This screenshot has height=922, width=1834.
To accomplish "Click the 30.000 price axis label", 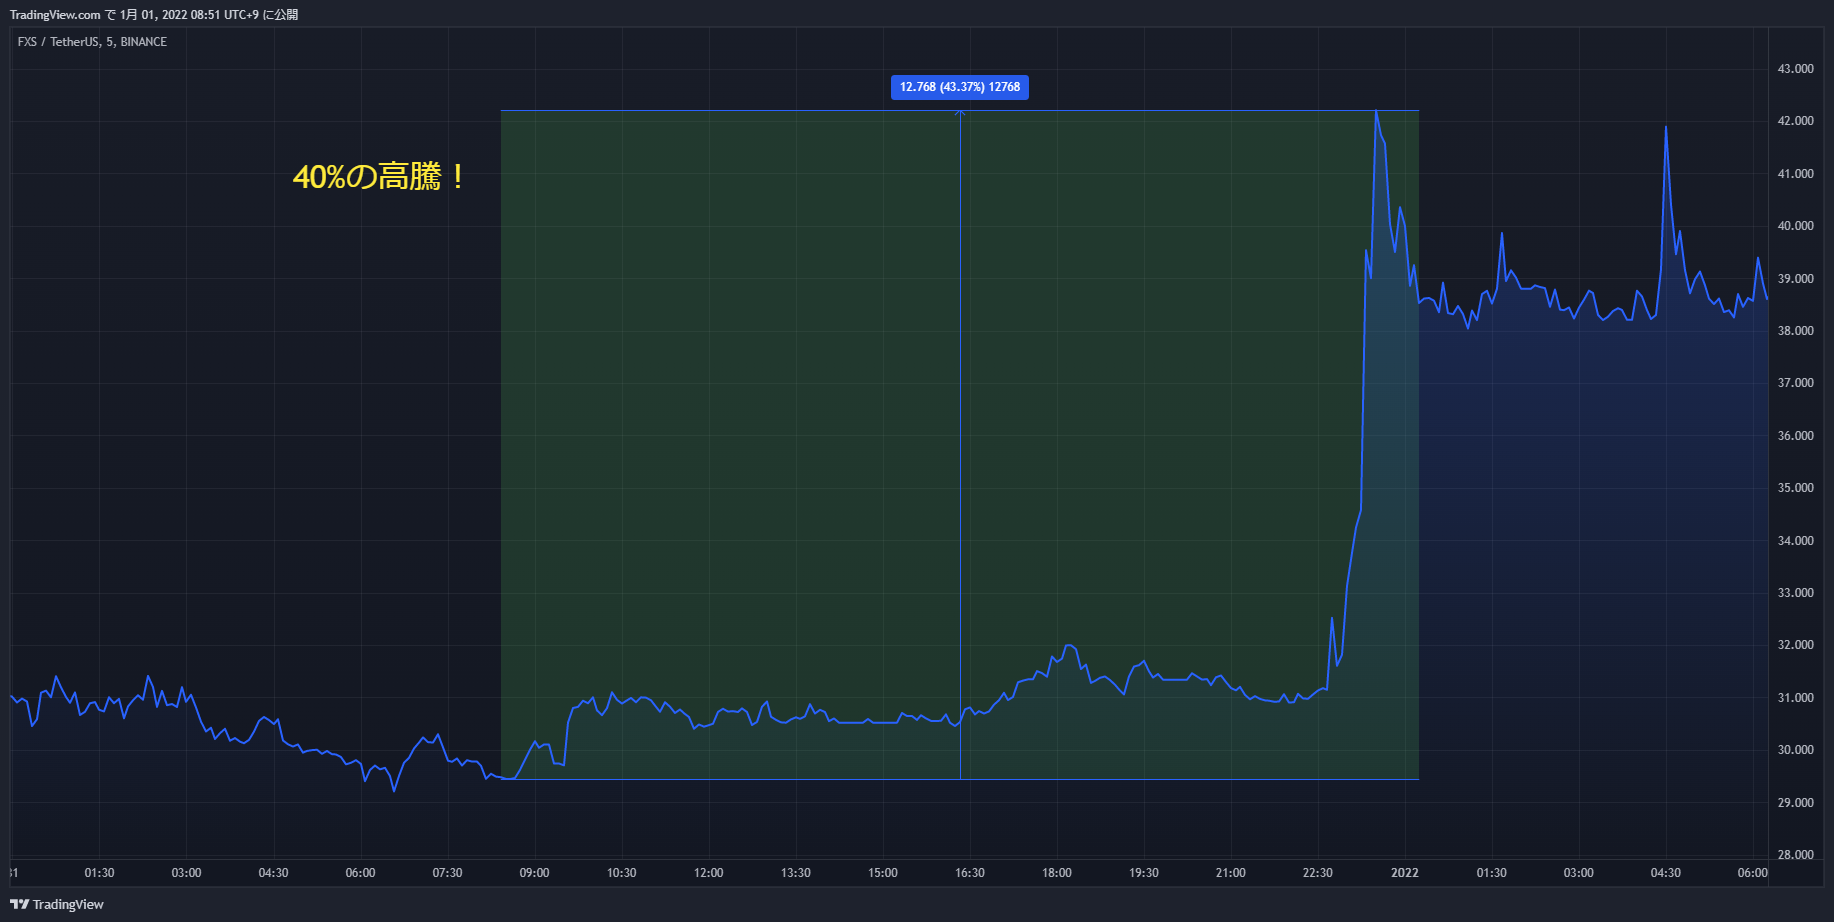I will [1795, 750].
